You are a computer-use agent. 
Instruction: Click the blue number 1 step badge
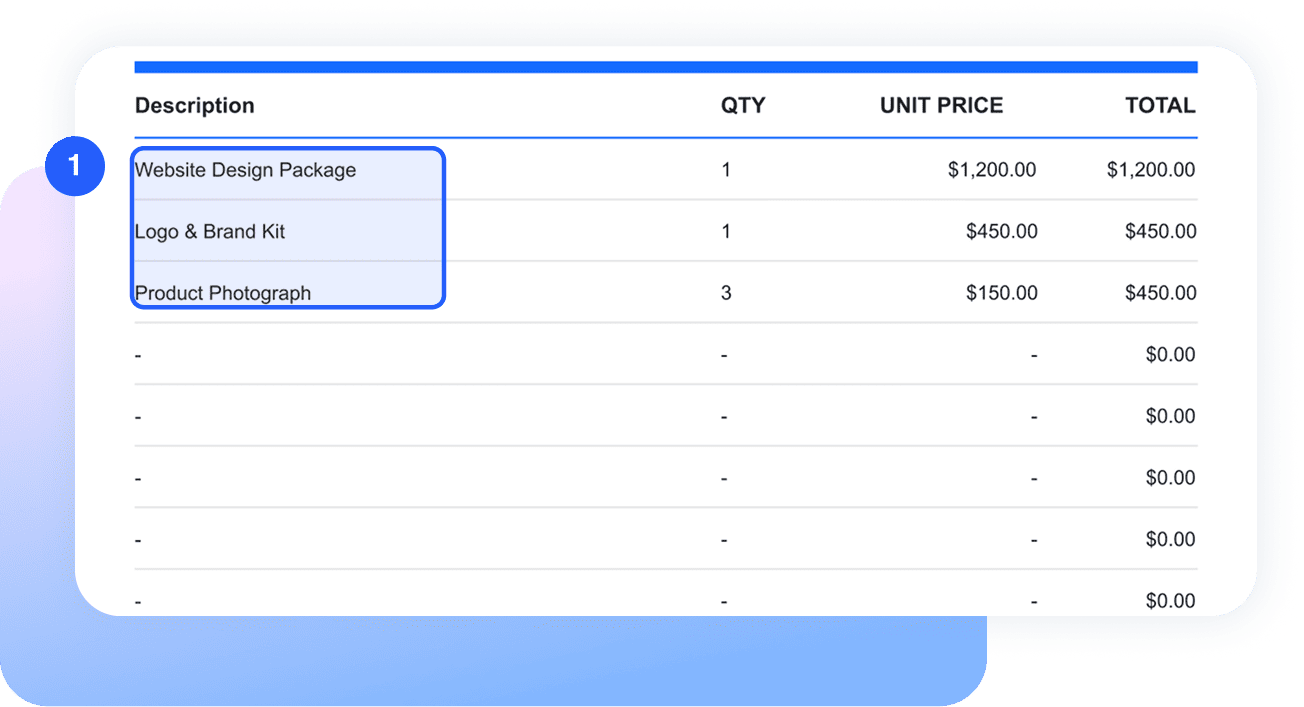[75, 166]
